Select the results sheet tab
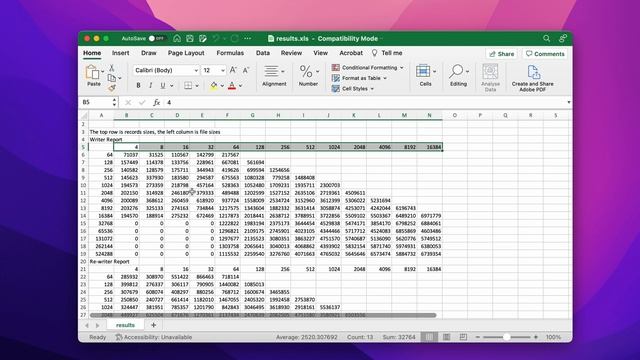640x360 pixels. tap(125, 325)
